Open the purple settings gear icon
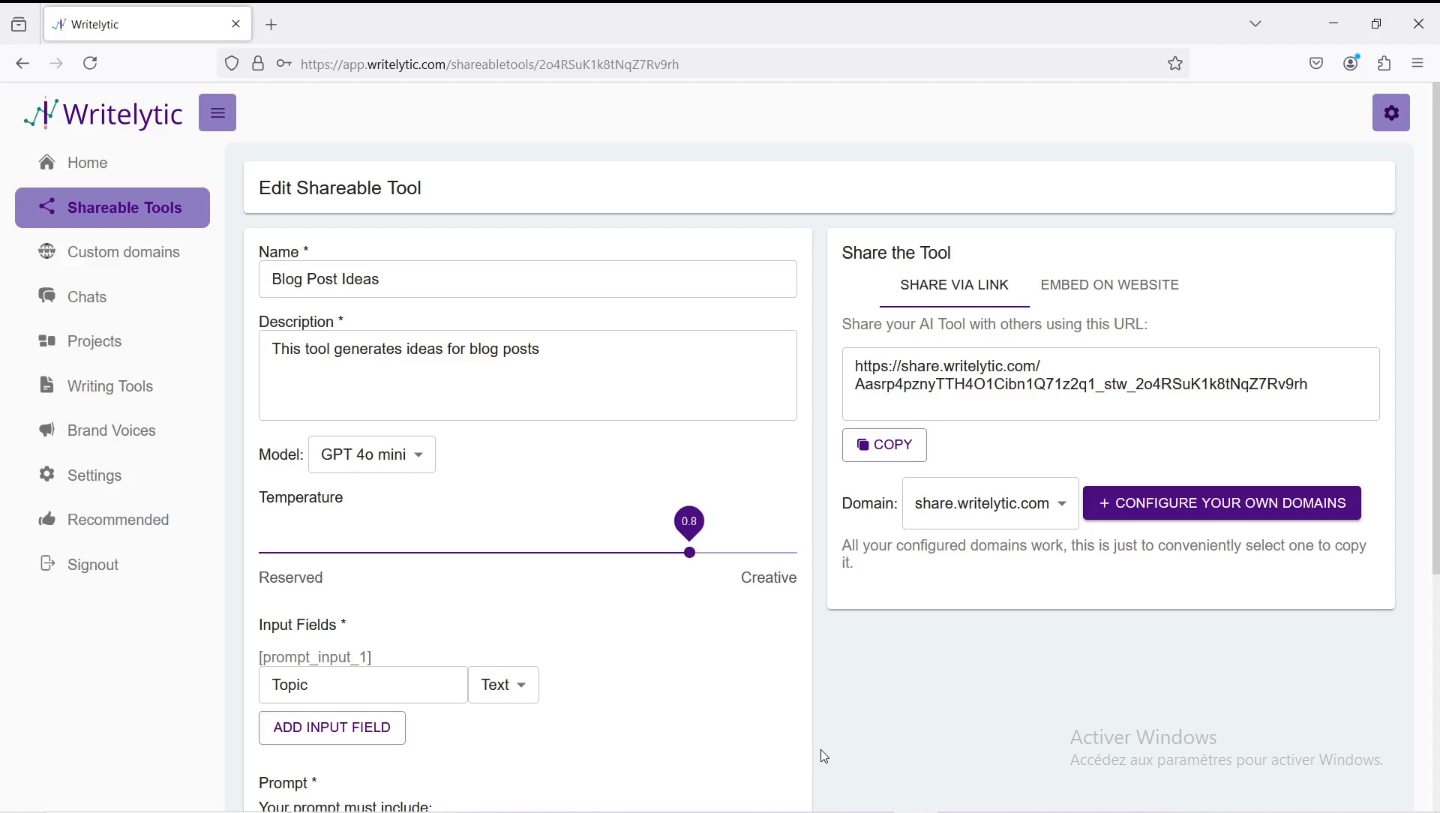The height and width of the screenshot is (813, 1440). point(1391,113)
